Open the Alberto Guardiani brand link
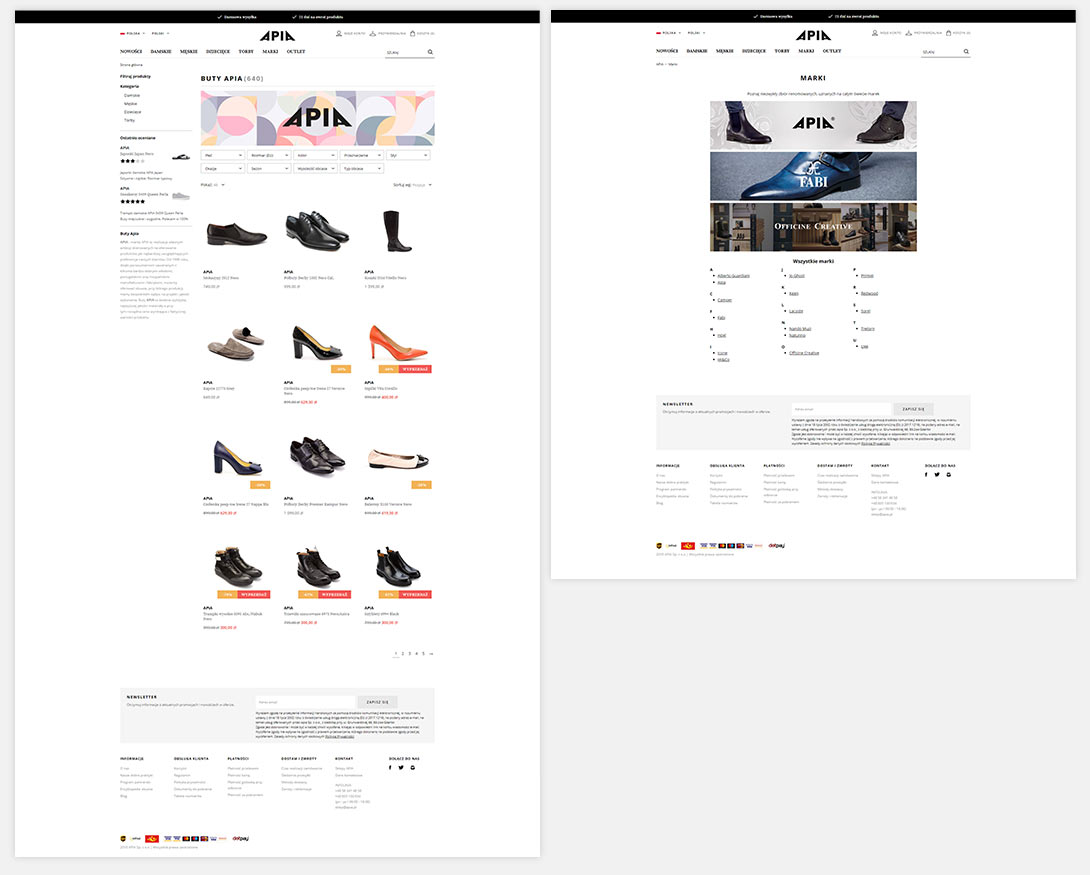This screenshot has width=1090, height=875. [x=733, y=276]
